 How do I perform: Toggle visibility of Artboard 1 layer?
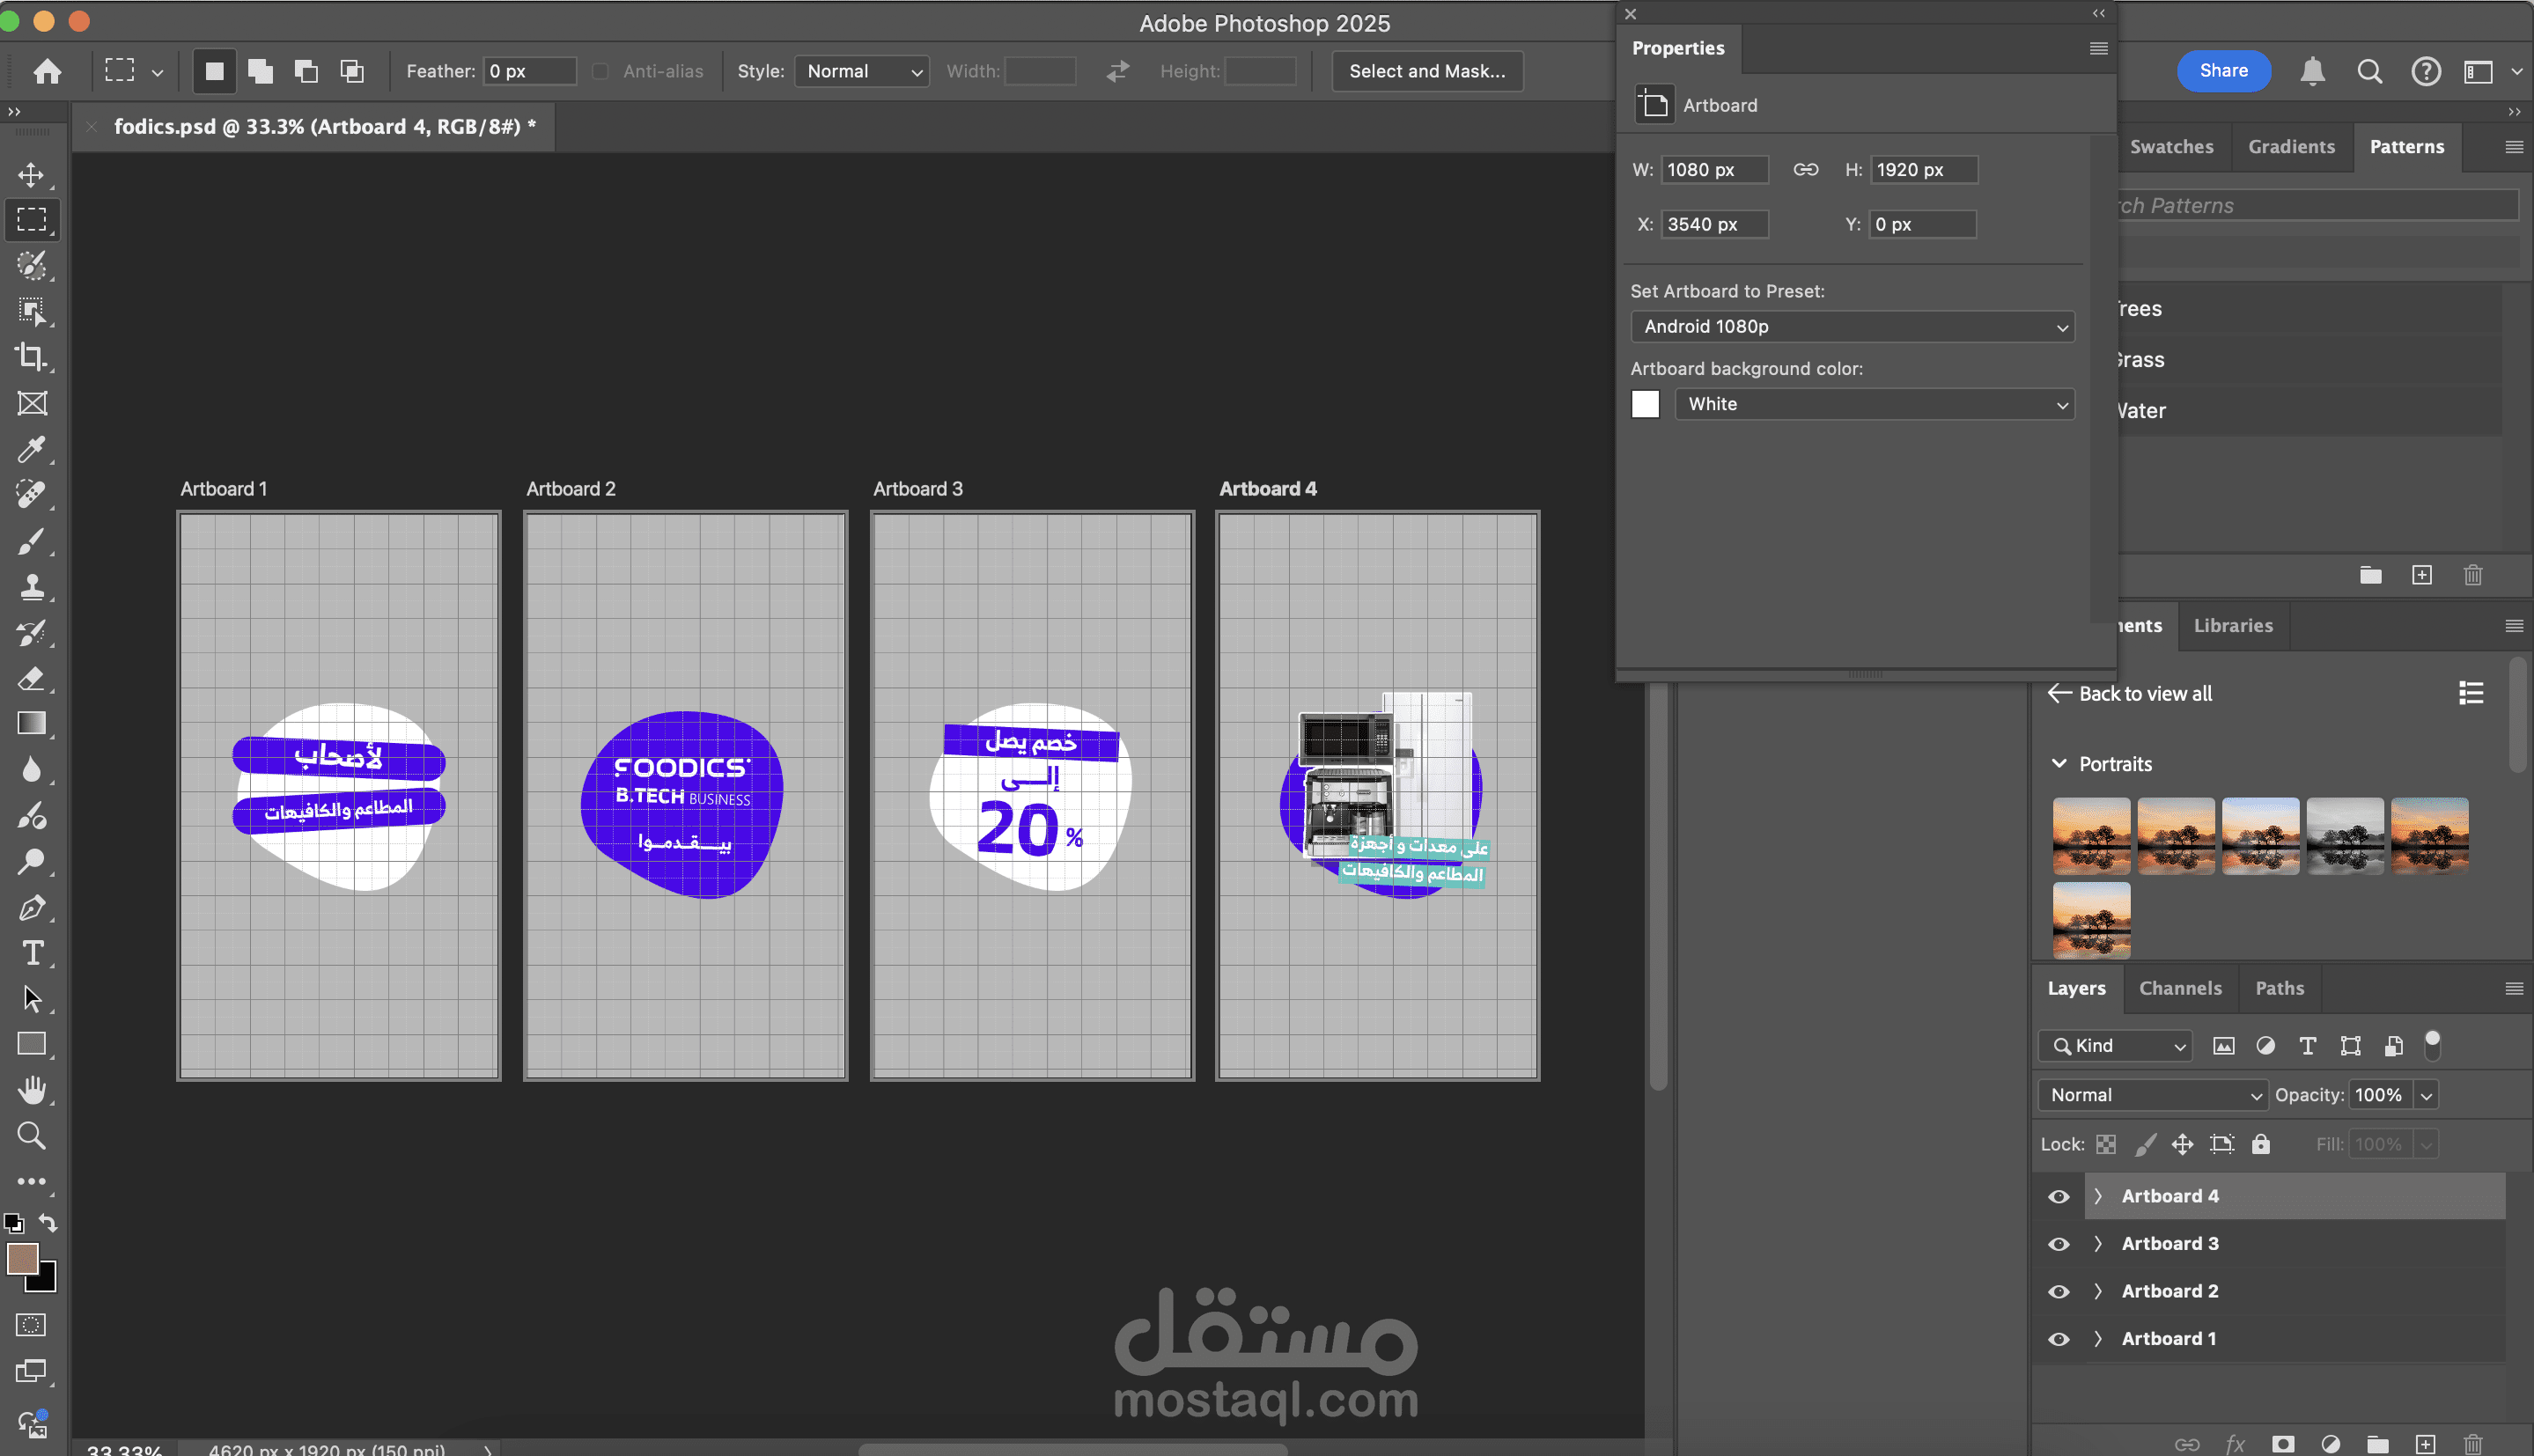tap(2058, 1338)
